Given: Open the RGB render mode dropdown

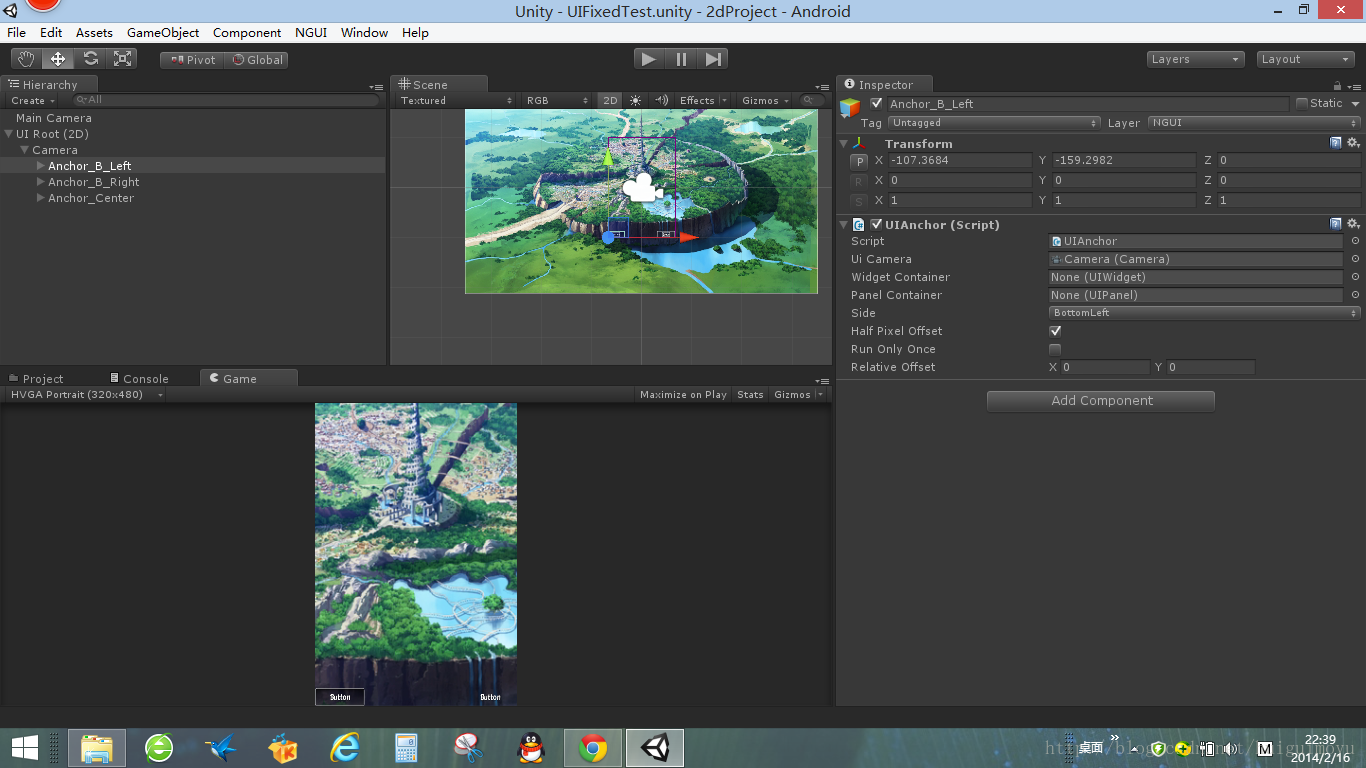Looking at the screenshot, I should coord(558,100).
